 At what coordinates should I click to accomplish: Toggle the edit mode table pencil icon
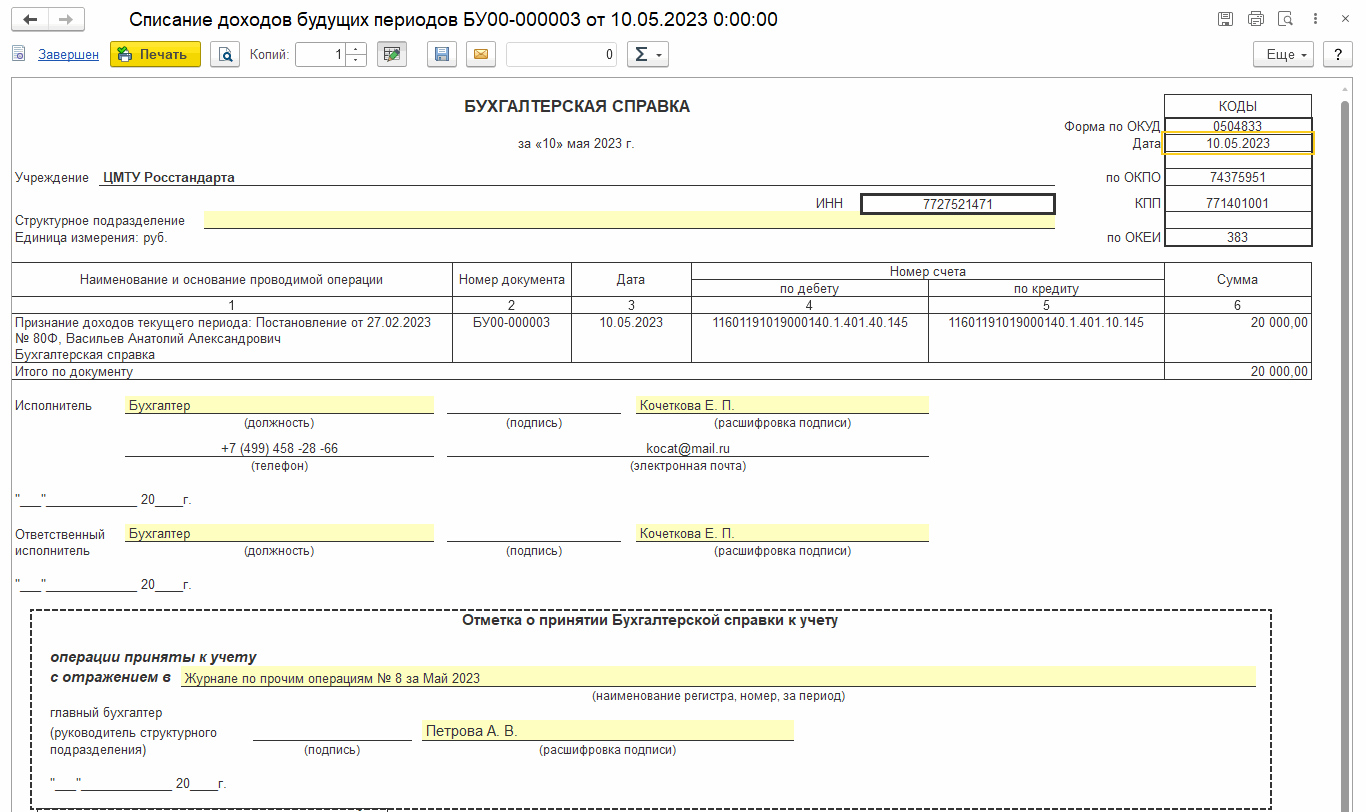(x=392, y=54)
